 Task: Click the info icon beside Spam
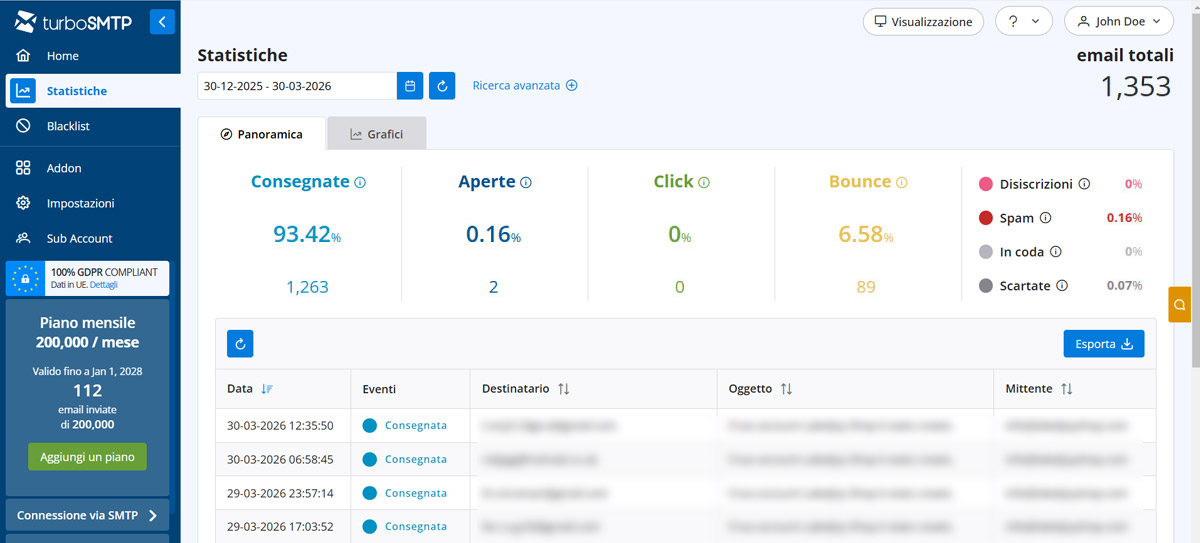[1046, 218]
